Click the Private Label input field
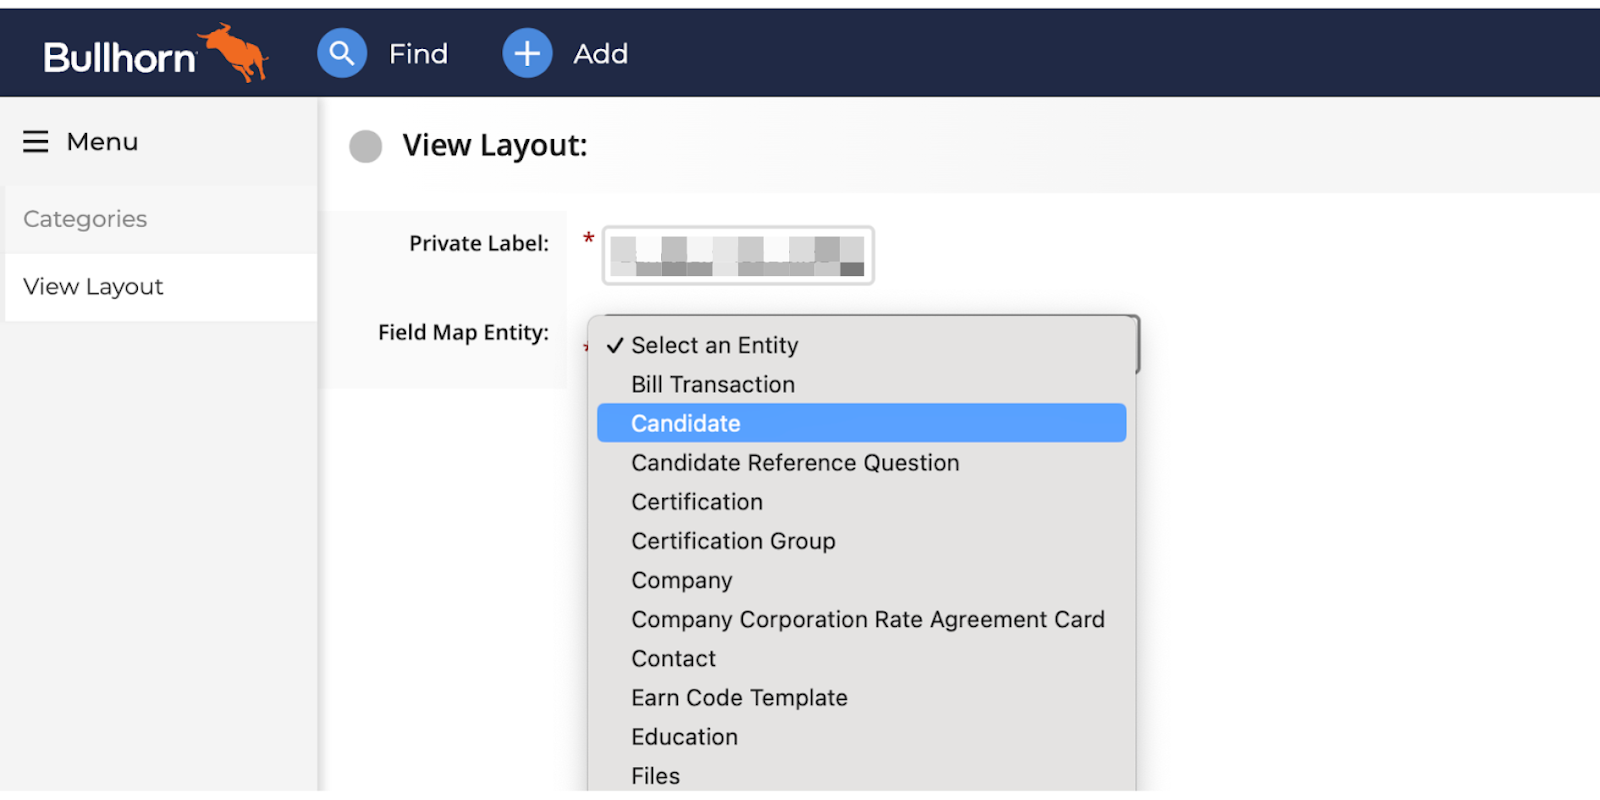The width and height of the screenshot is (1600, 800). click(x=738, y=256)
